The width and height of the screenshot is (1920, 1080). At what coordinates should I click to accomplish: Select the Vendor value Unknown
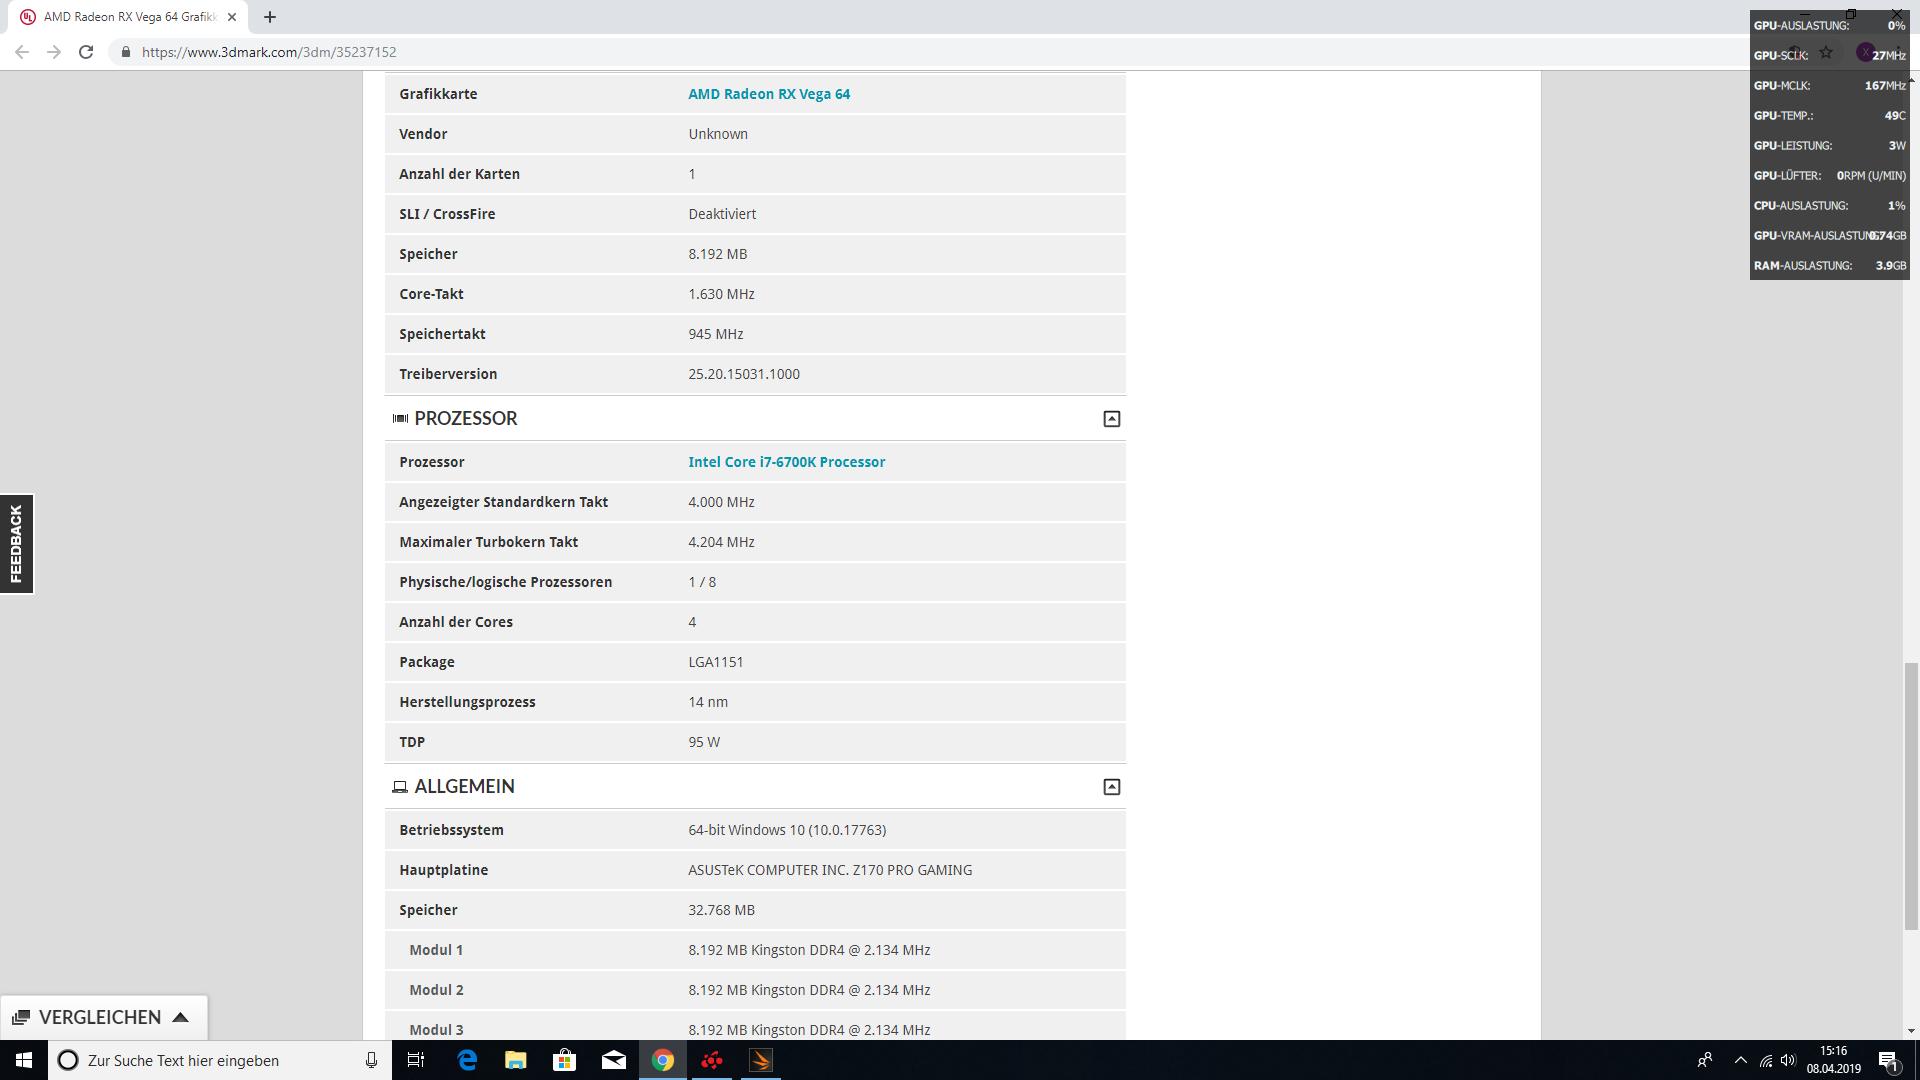coord(718,134)
